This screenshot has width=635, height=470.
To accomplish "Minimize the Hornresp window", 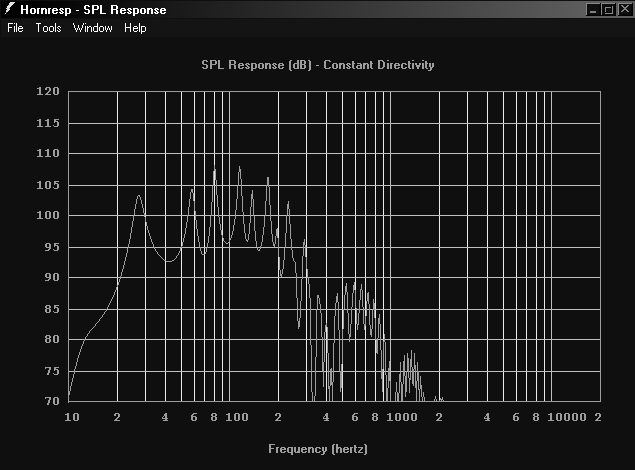I will [x=593, y=9].
